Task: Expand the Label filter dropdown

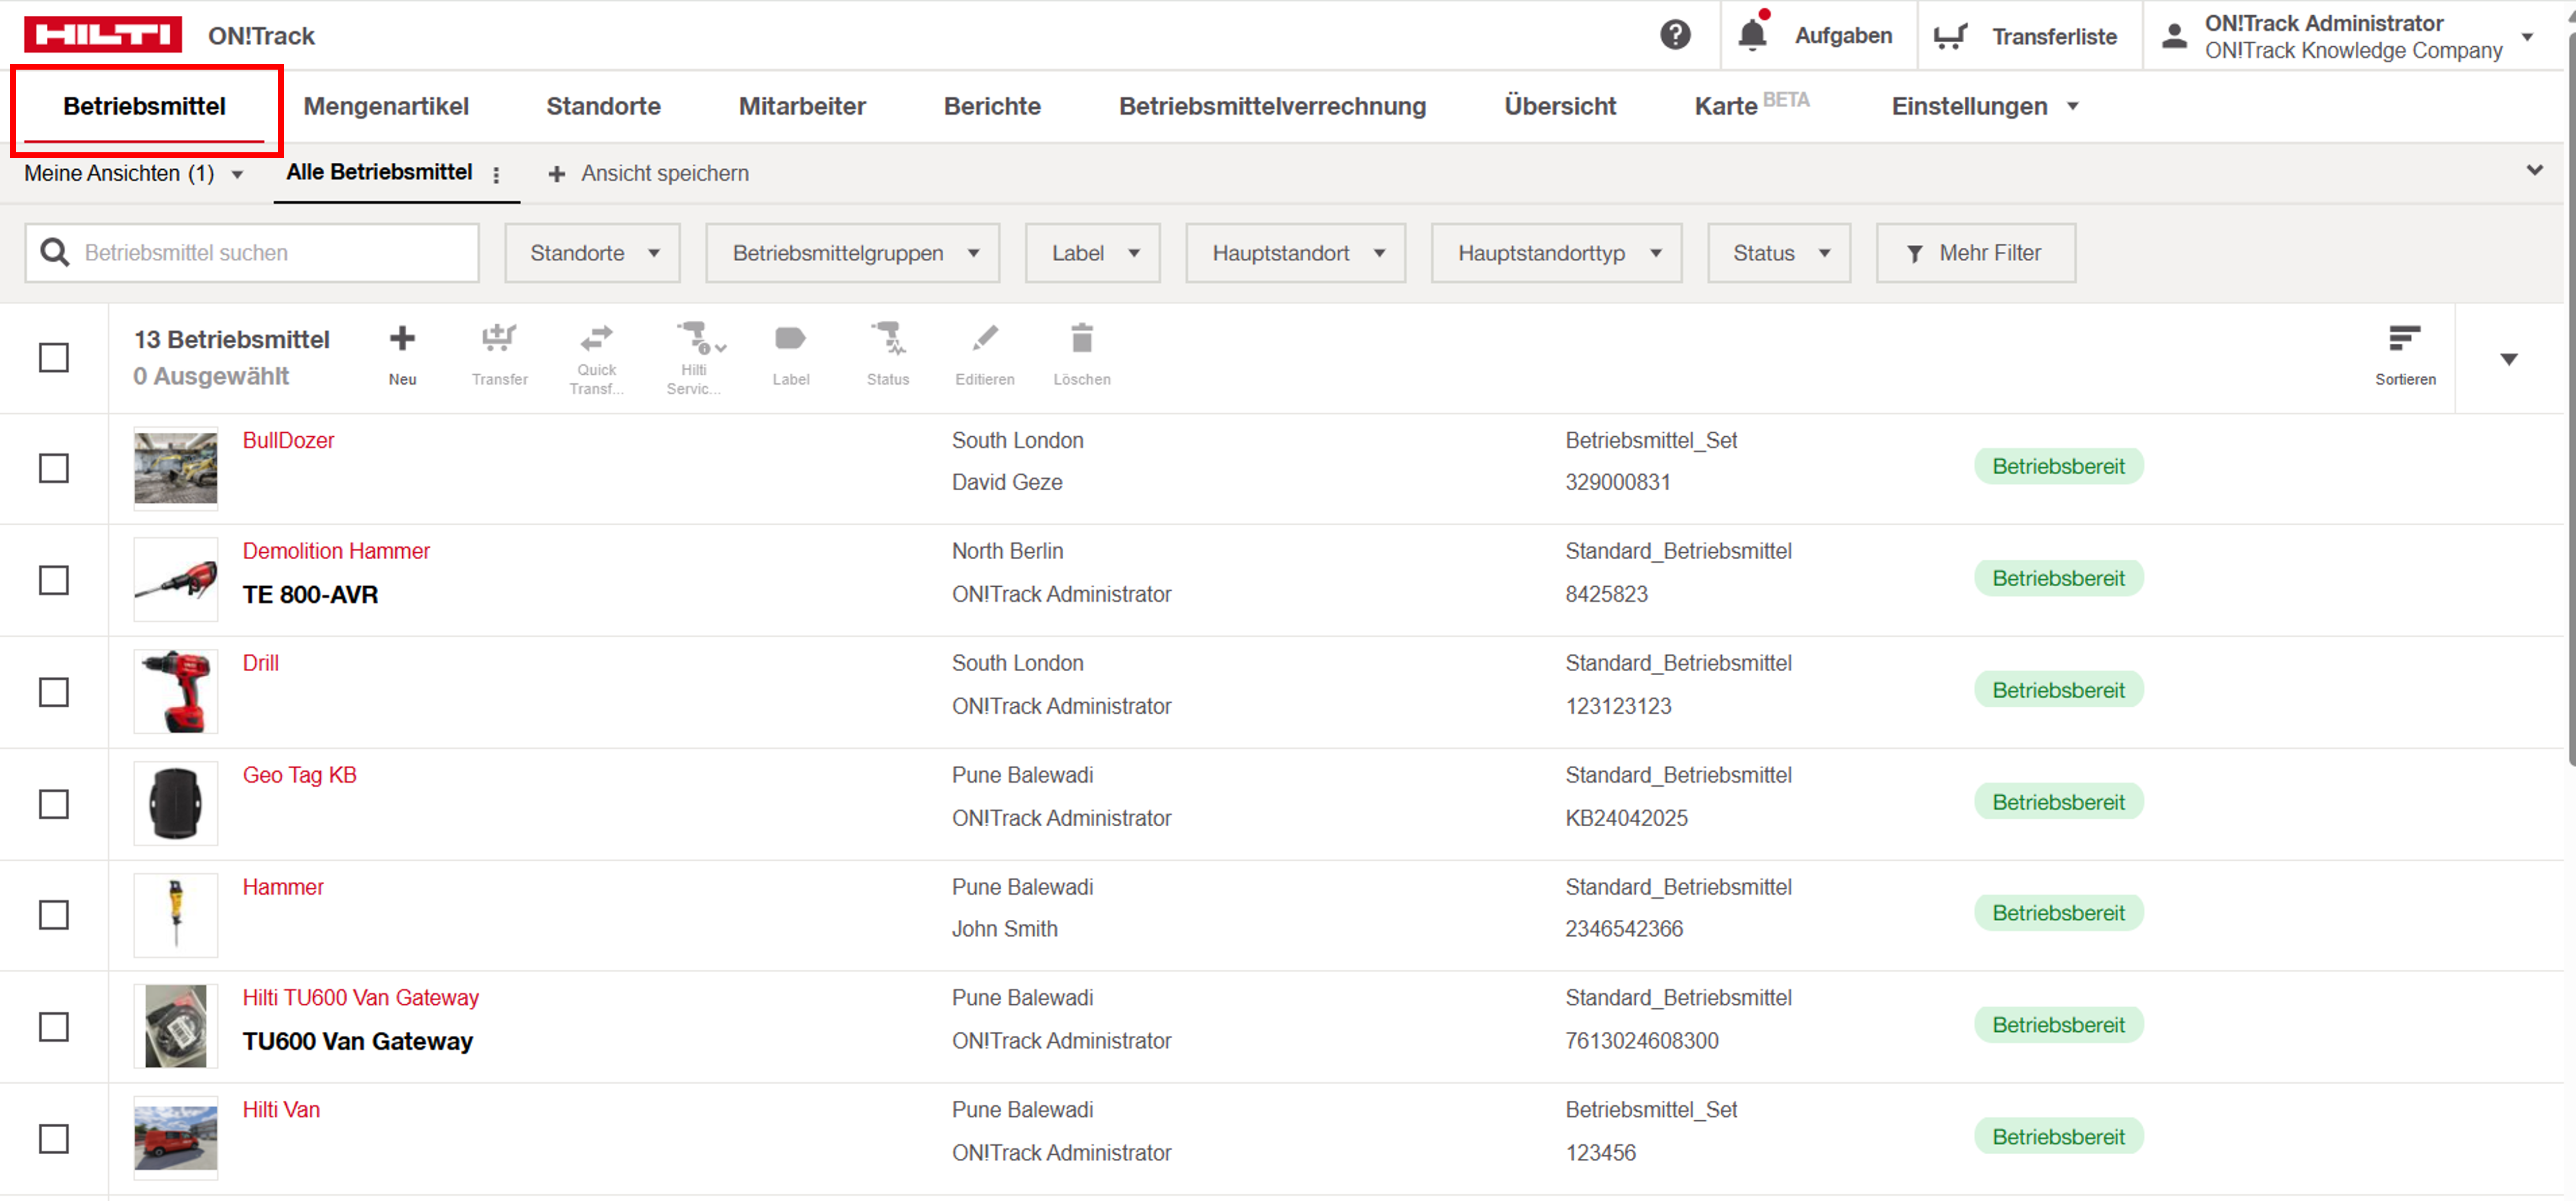Action: (x=1093, y=253)
